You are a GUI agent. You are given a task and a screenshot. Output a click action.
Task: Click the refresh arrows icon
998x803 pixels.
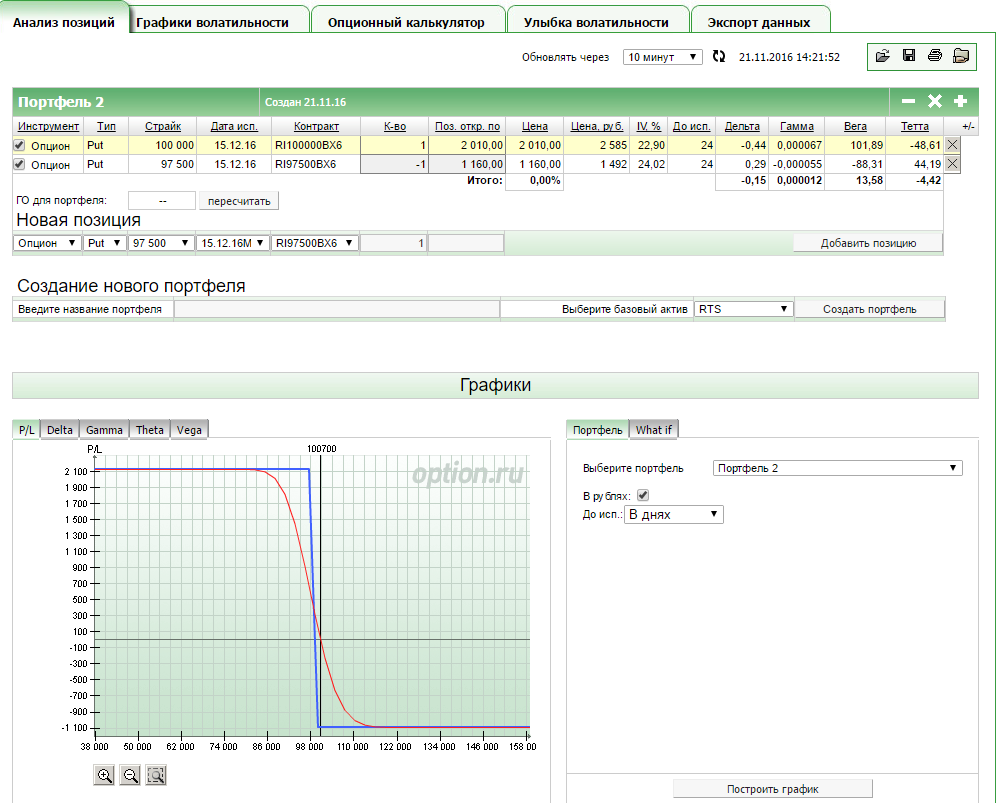(x=718, y=57)
